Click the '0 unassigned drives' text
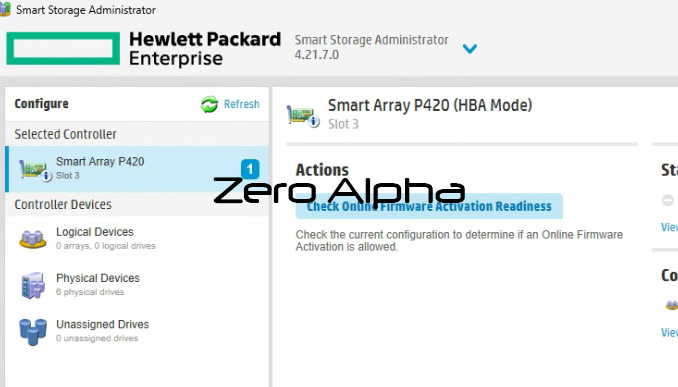678x387 pixels. tap(97, 338)
